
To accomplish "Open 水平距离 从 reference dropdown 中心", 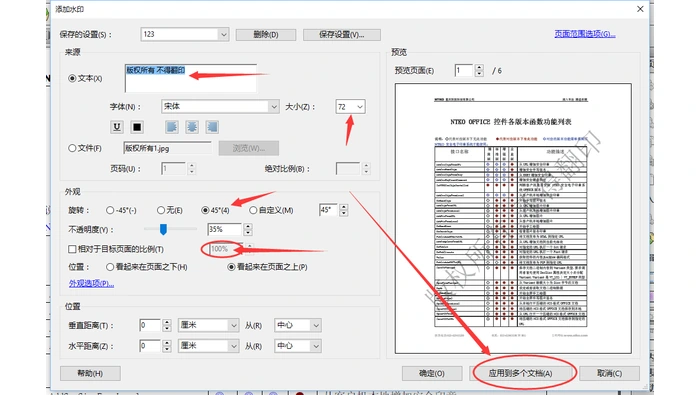I will (297, 345).
